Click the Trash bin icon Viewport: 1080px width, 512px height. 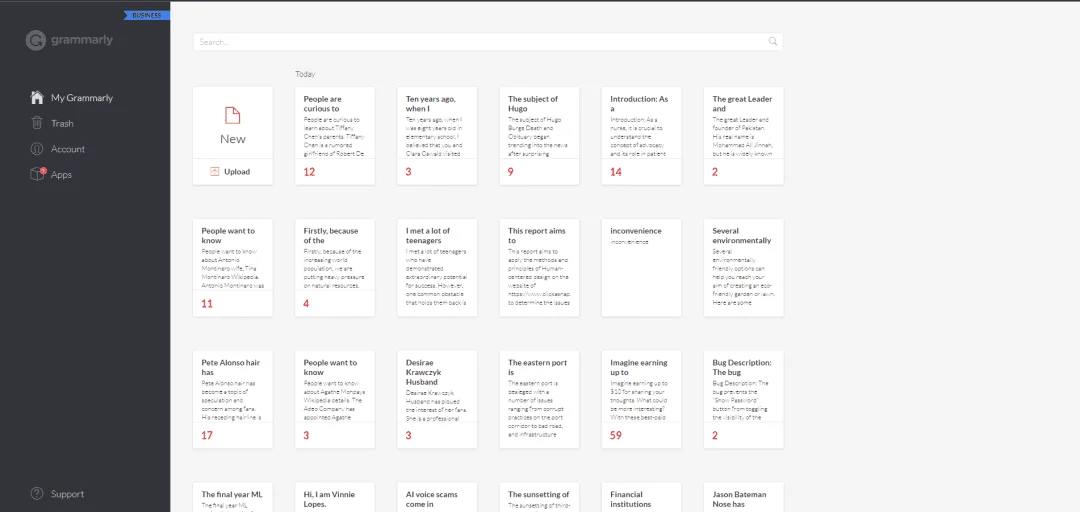pos(37,123)
